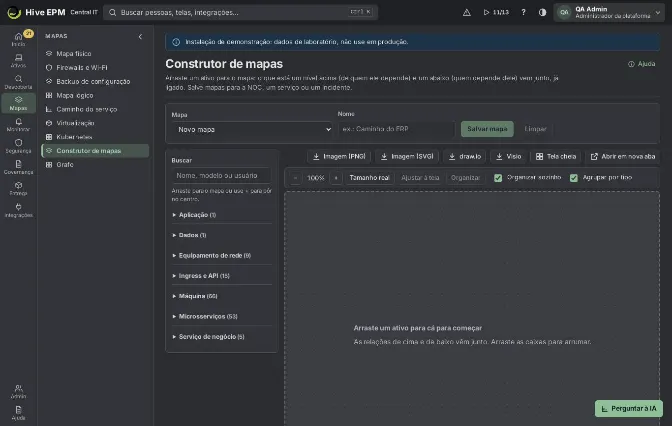Open the Descoberta section in sidebar
Image resolution: width=672 pixels, height=426 pixels.
[x=18, y=82]
